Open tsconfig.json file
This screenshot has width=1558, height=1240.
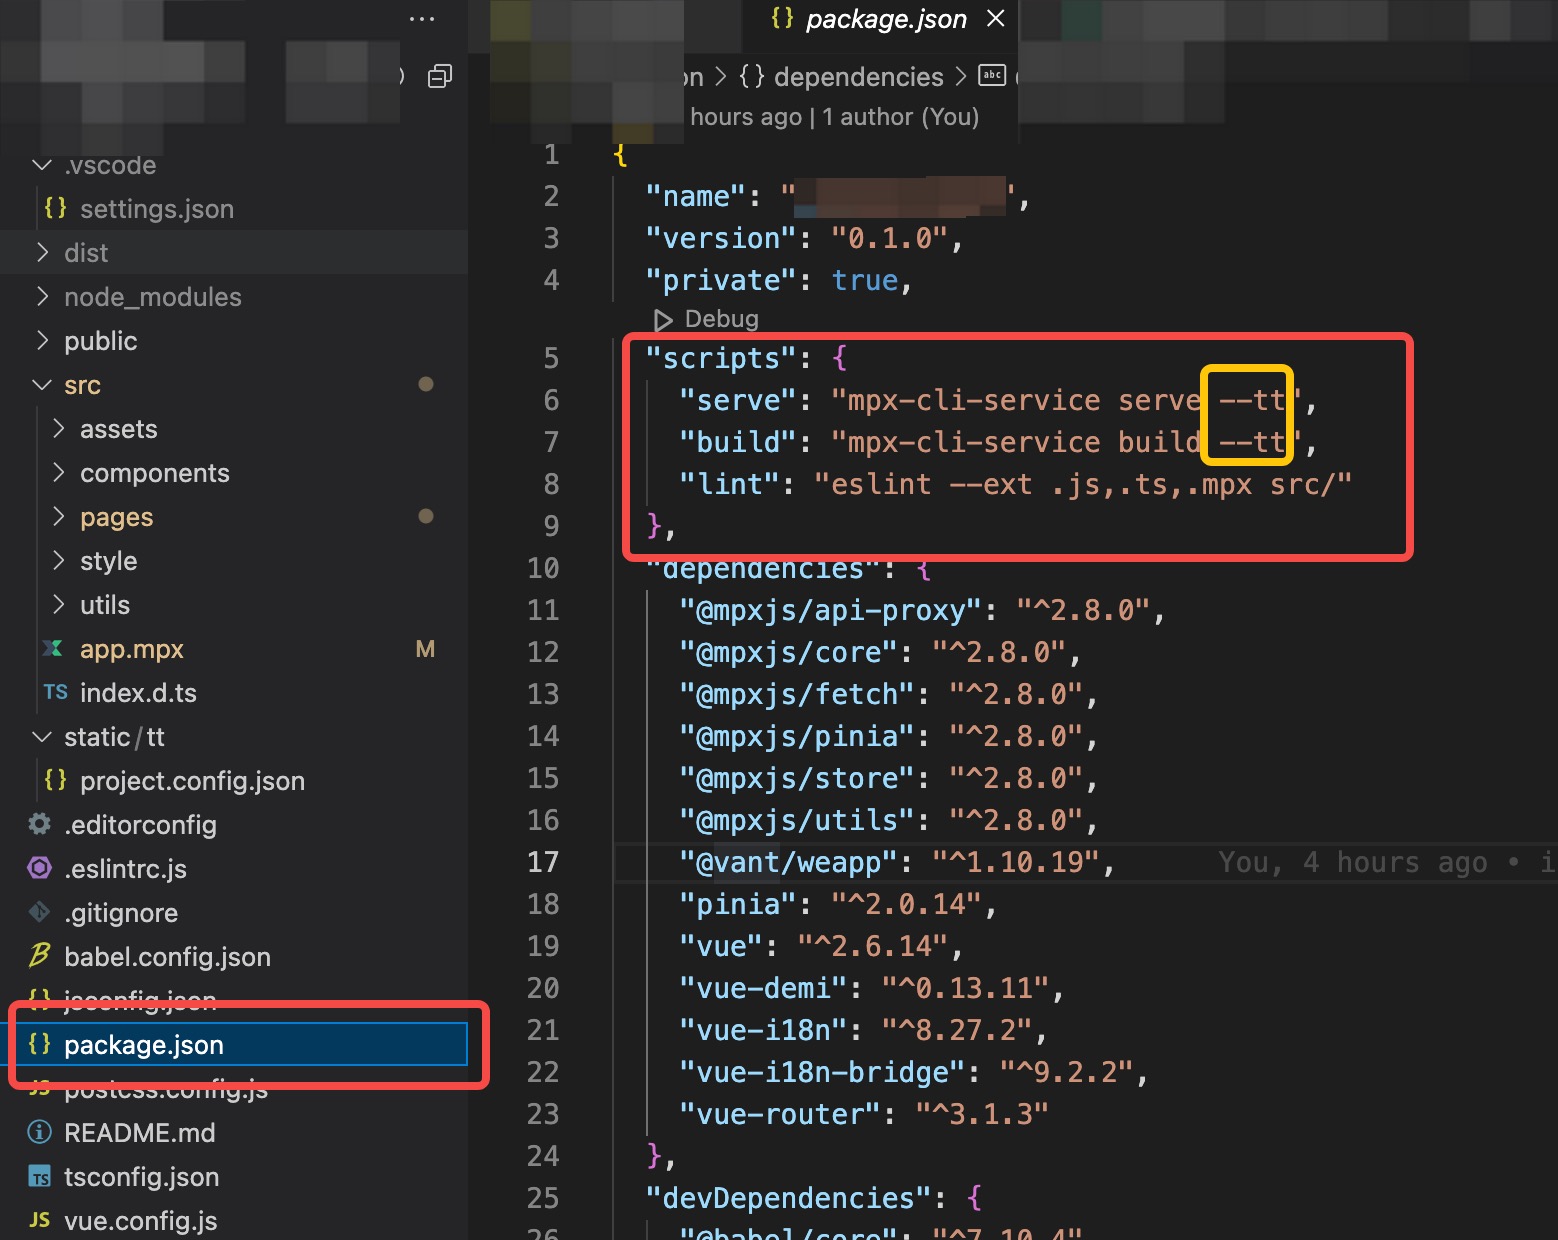[x=141, y=1177]
